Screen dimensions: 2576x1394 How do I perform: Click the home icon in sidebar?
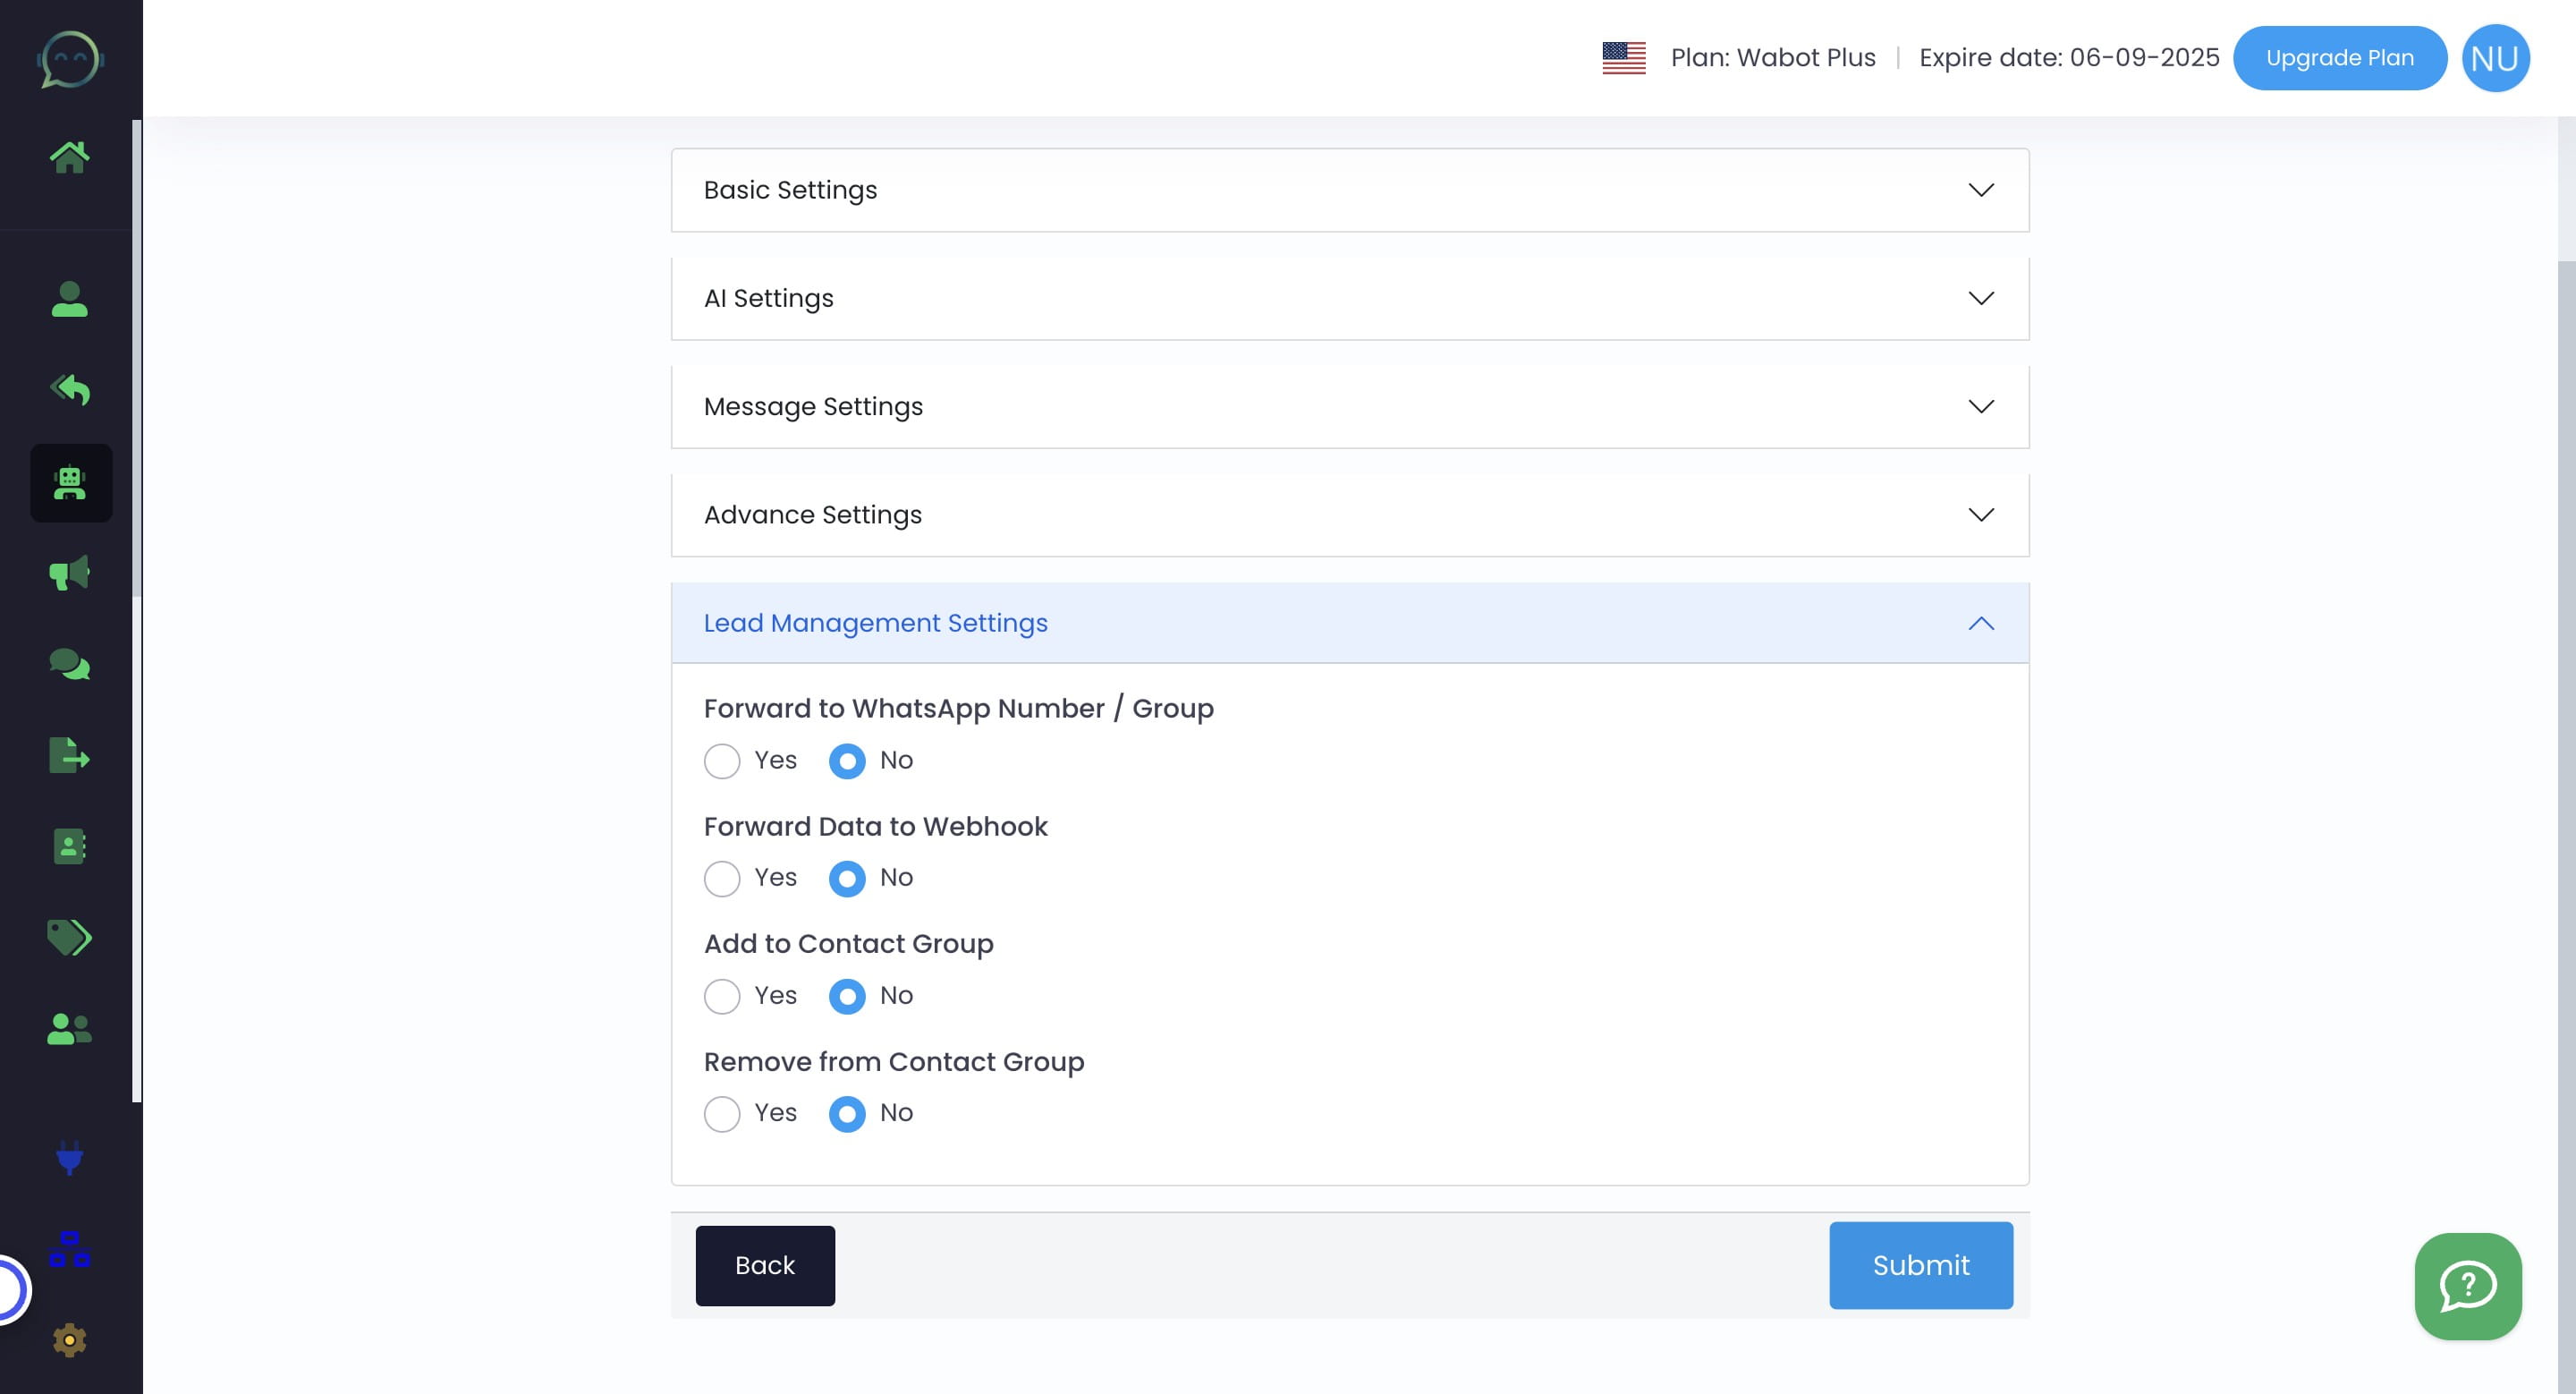click(x=69, y=155)
